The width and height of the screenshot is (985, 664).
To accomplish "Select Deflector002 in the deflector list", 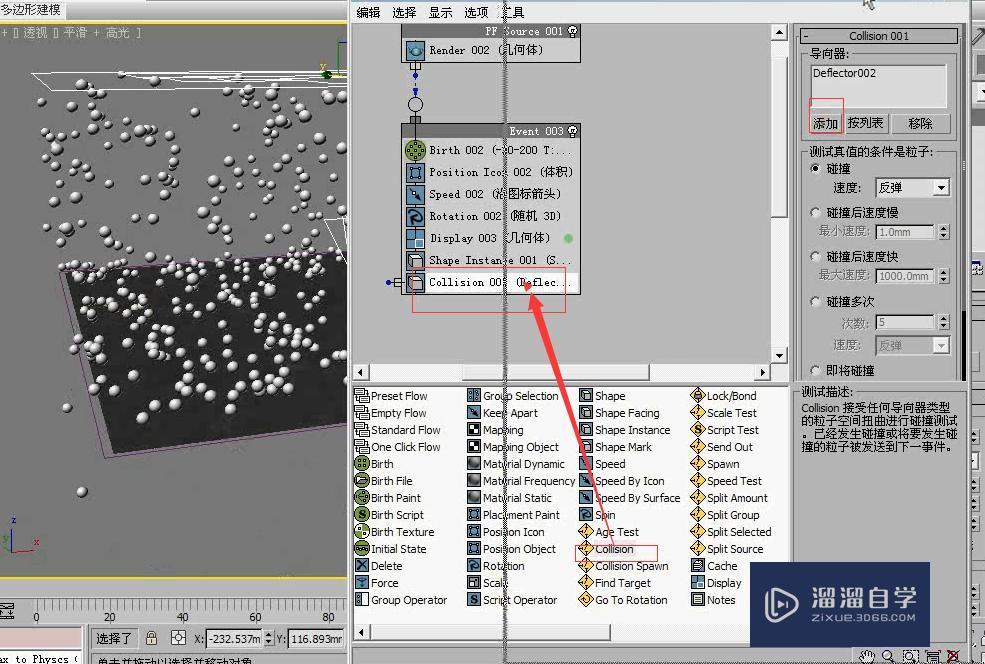I will point(844,73).
